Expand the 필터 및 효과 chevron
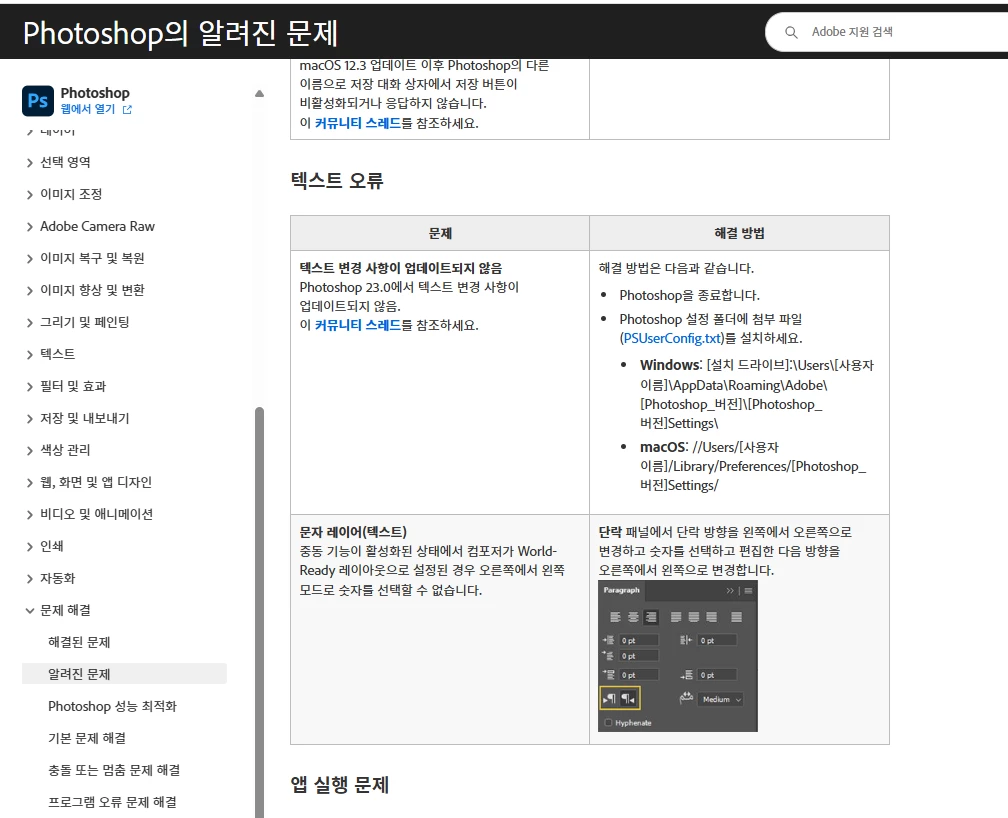The height and width of the screenshot is (818, 1008). click(30, 387)
